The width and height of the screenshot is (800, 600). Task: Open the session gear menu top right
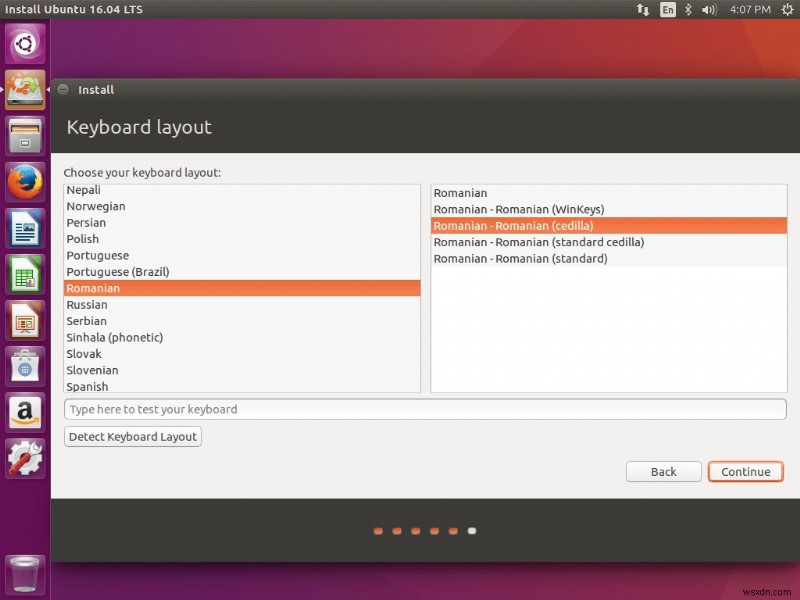788,9
